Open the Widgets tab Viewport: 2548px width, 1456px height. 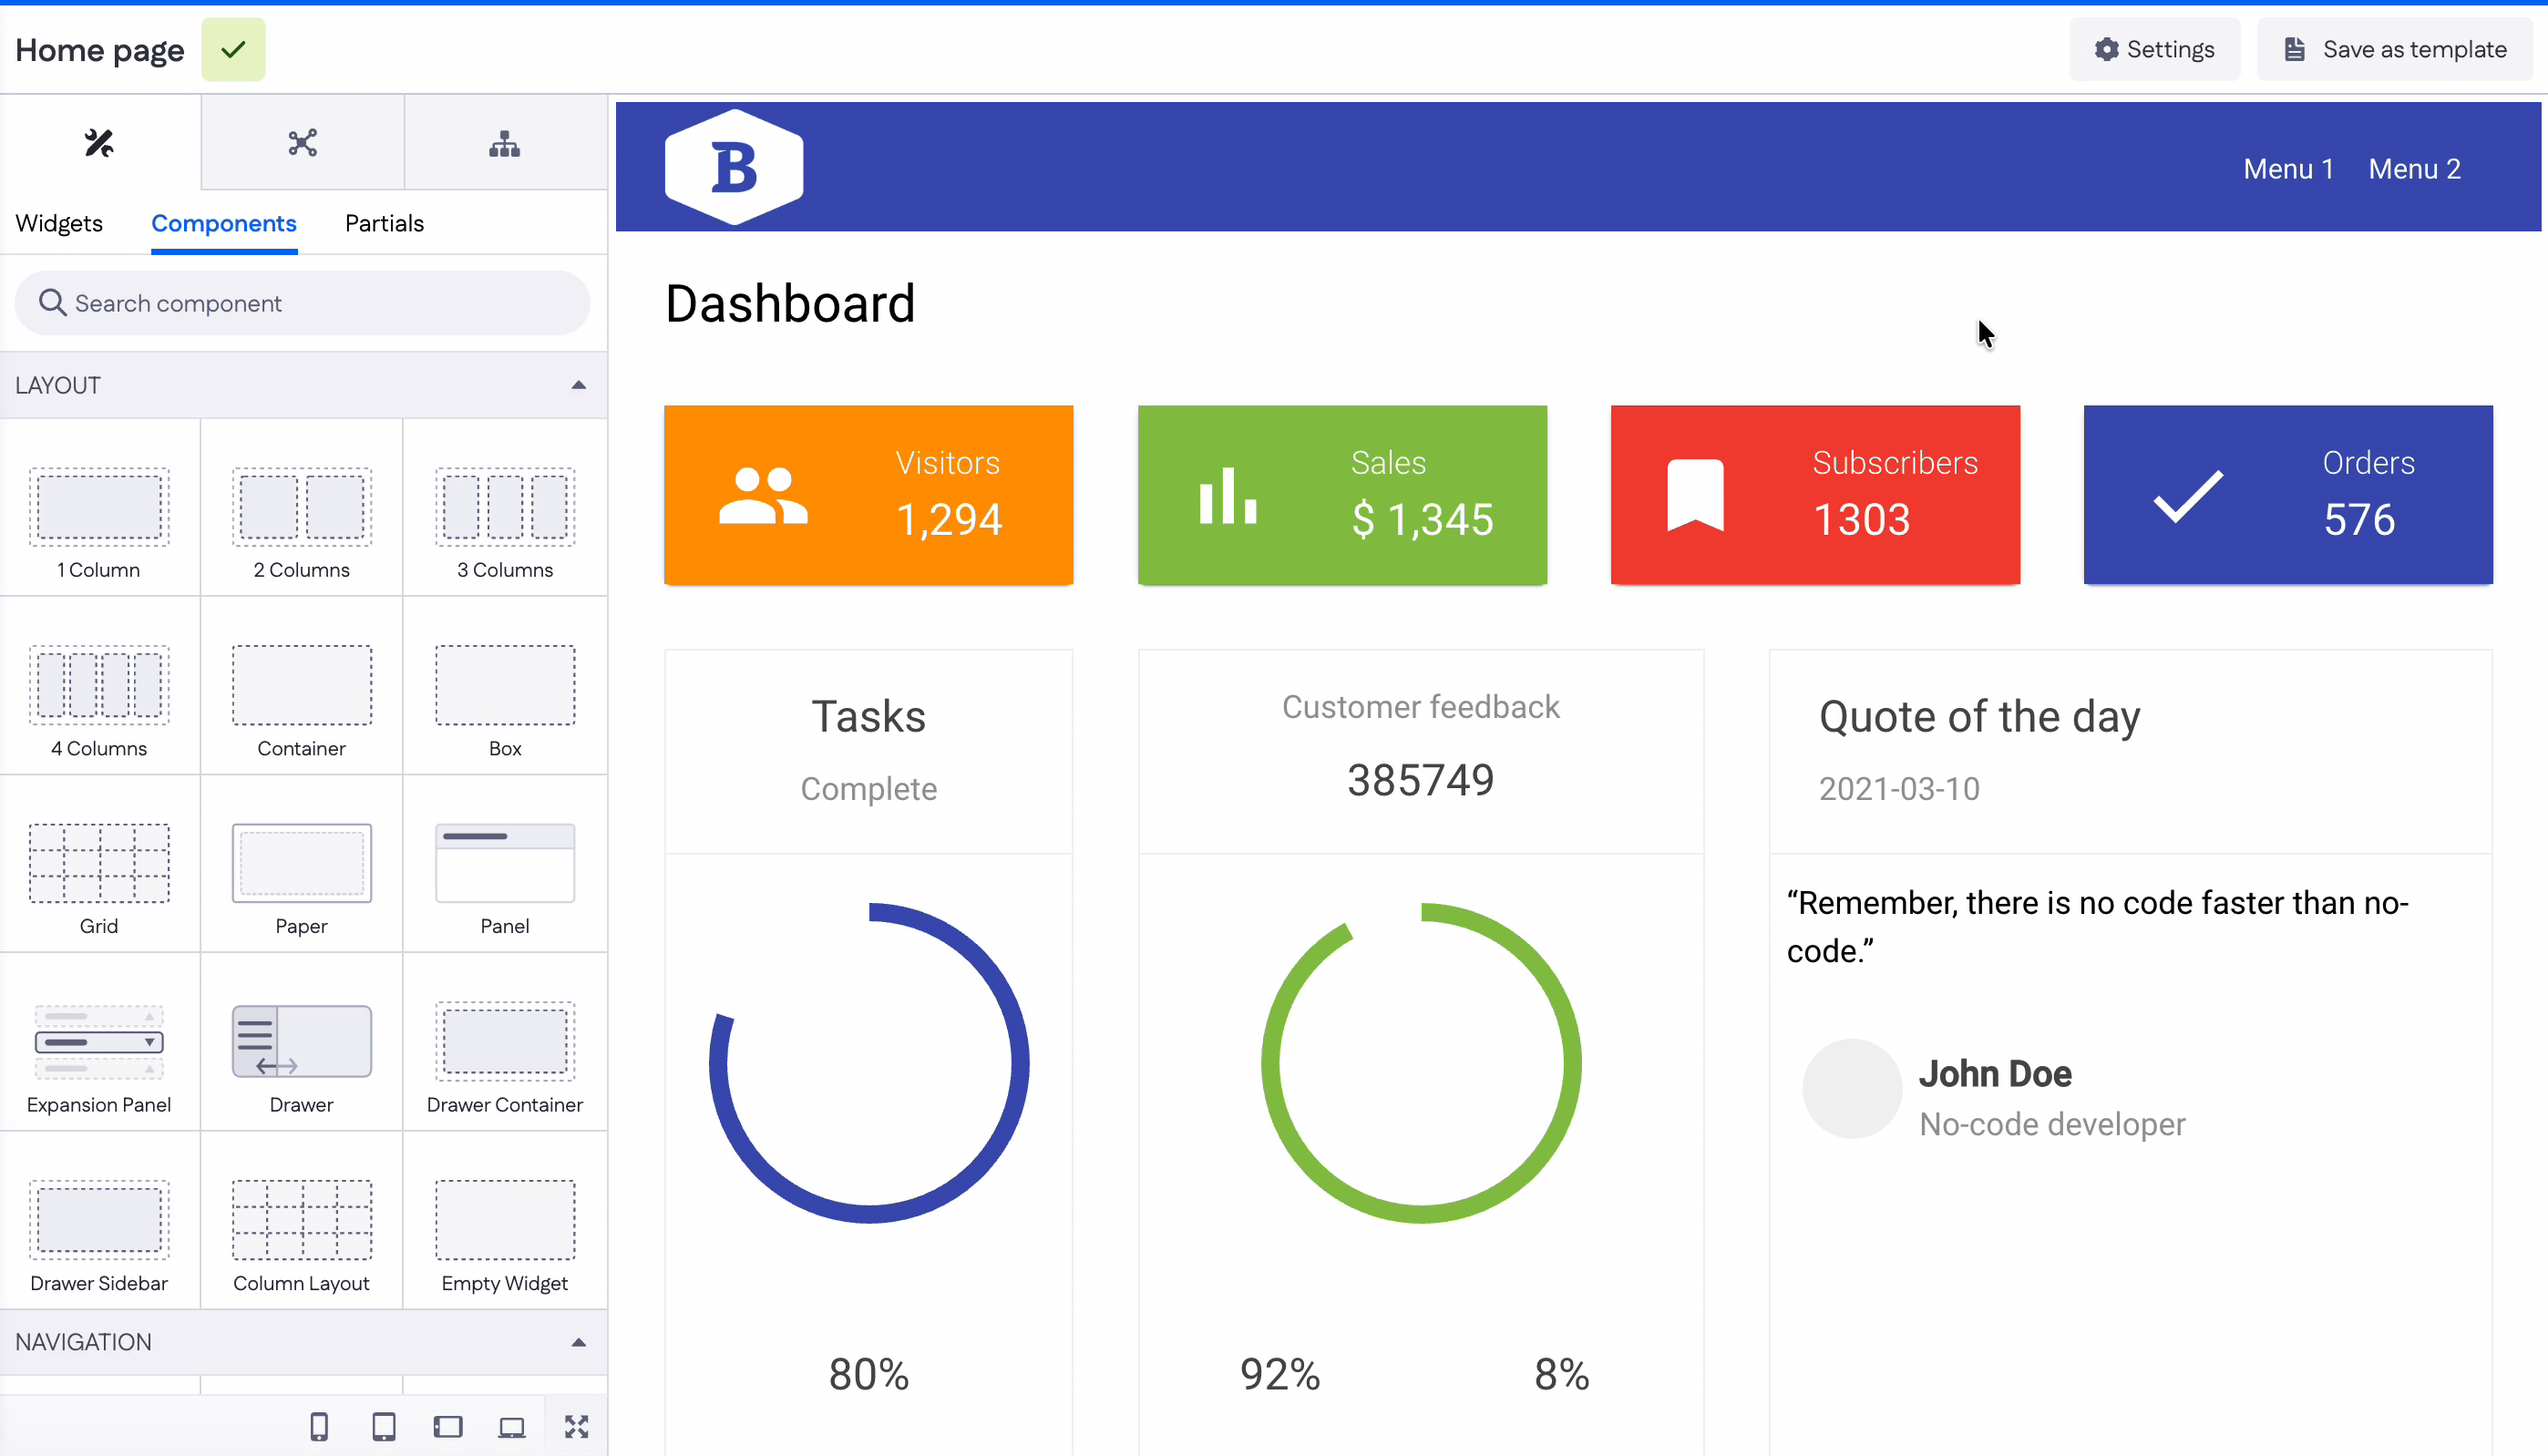(x=59, y=223)
